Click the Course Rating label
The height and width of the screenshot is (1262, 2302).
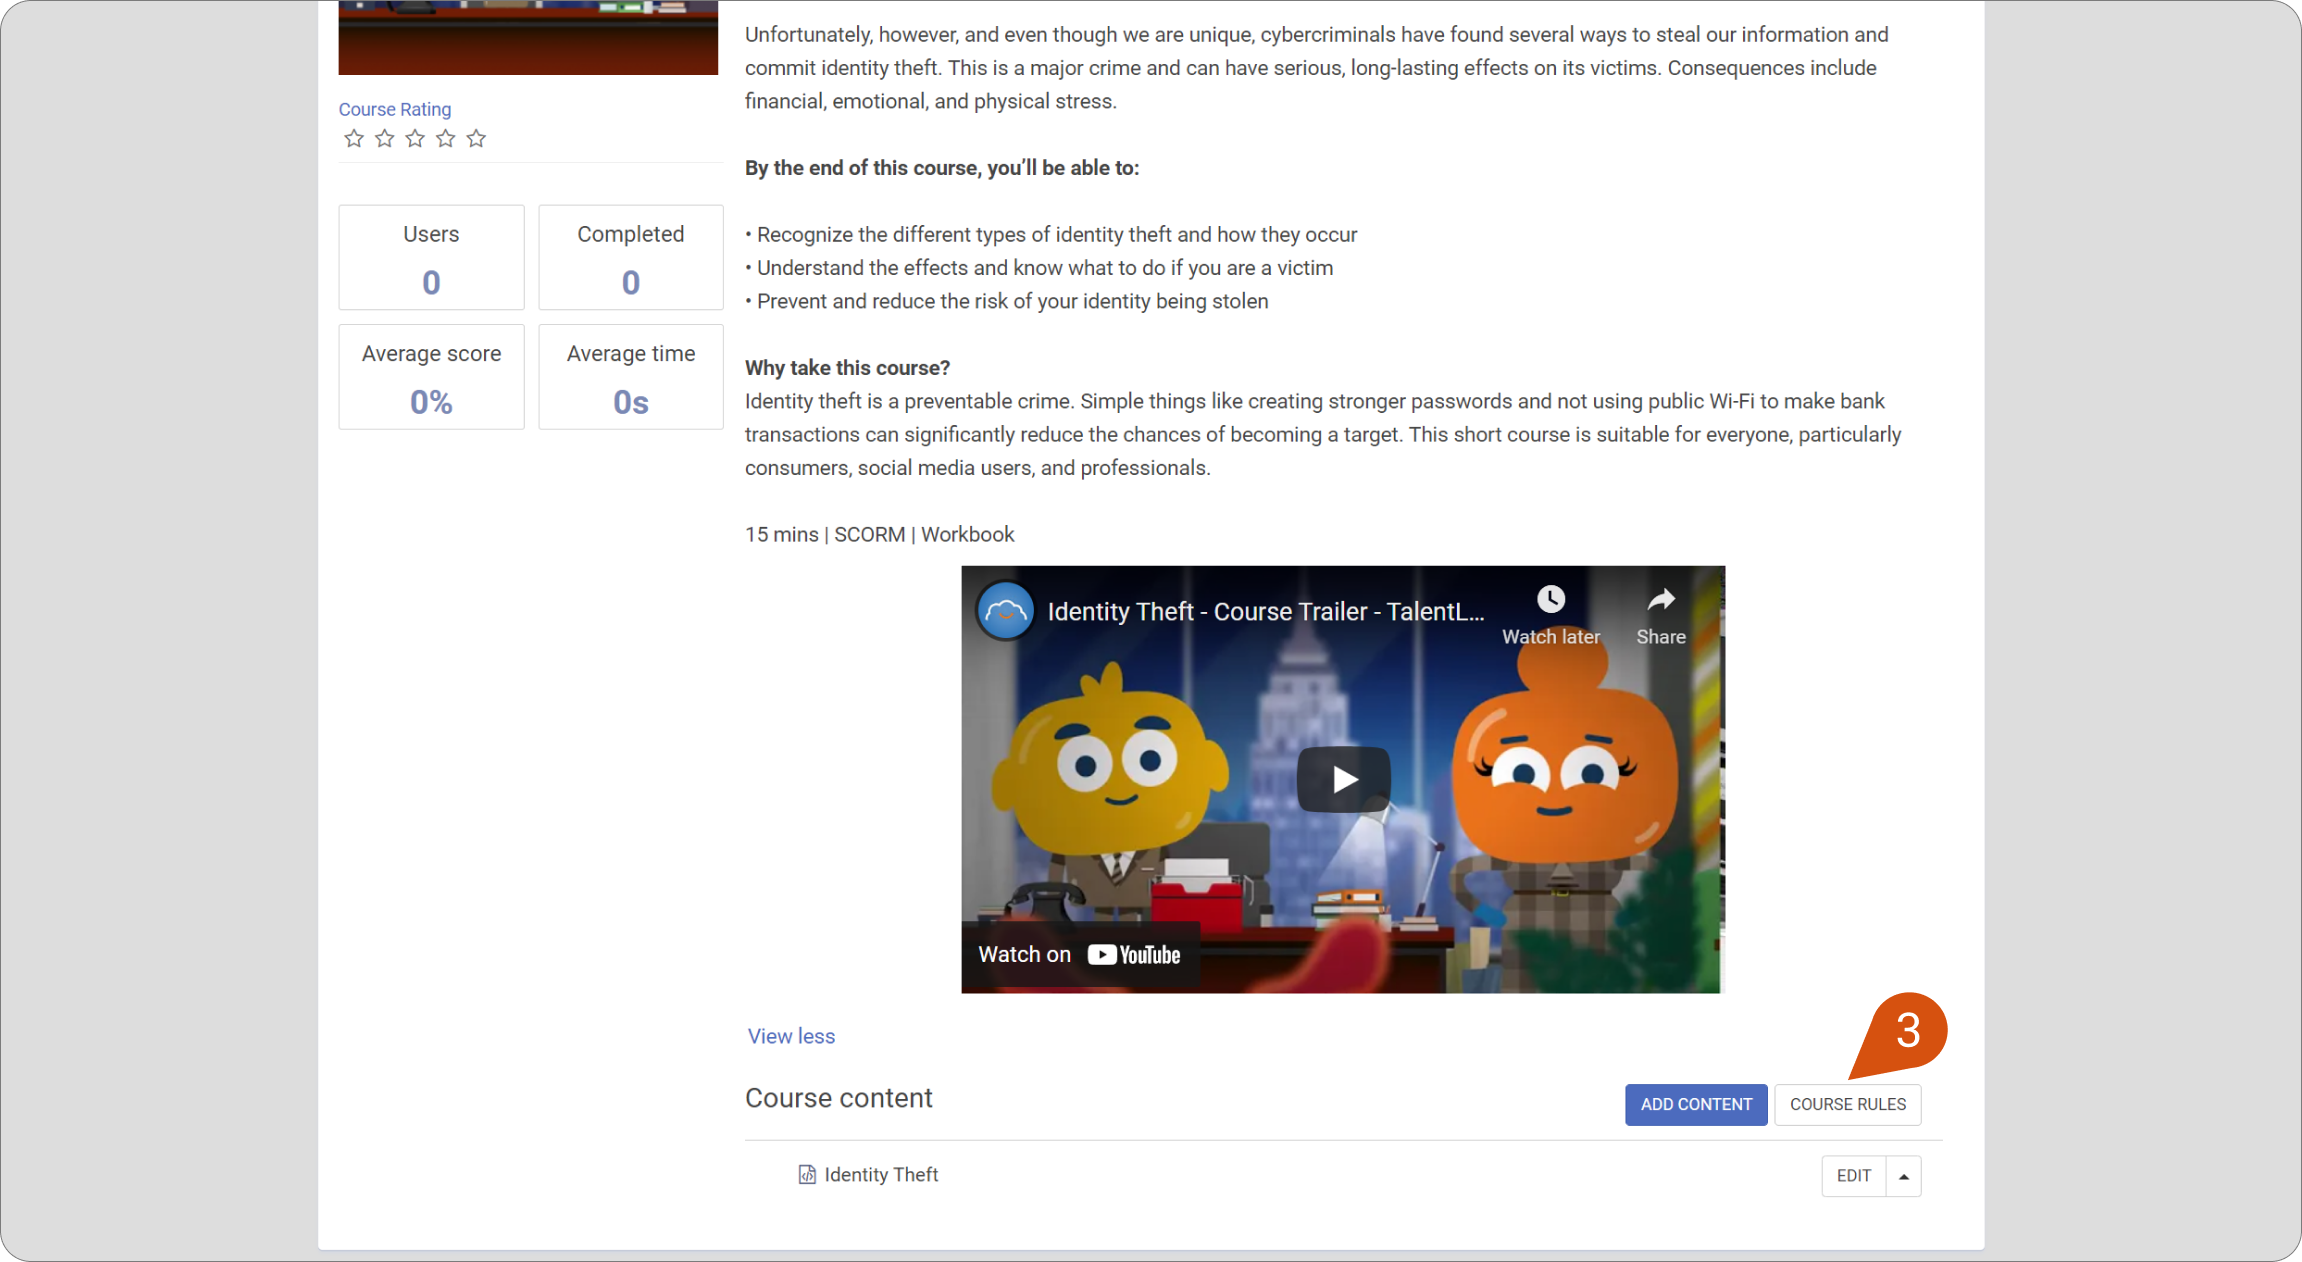395,109
